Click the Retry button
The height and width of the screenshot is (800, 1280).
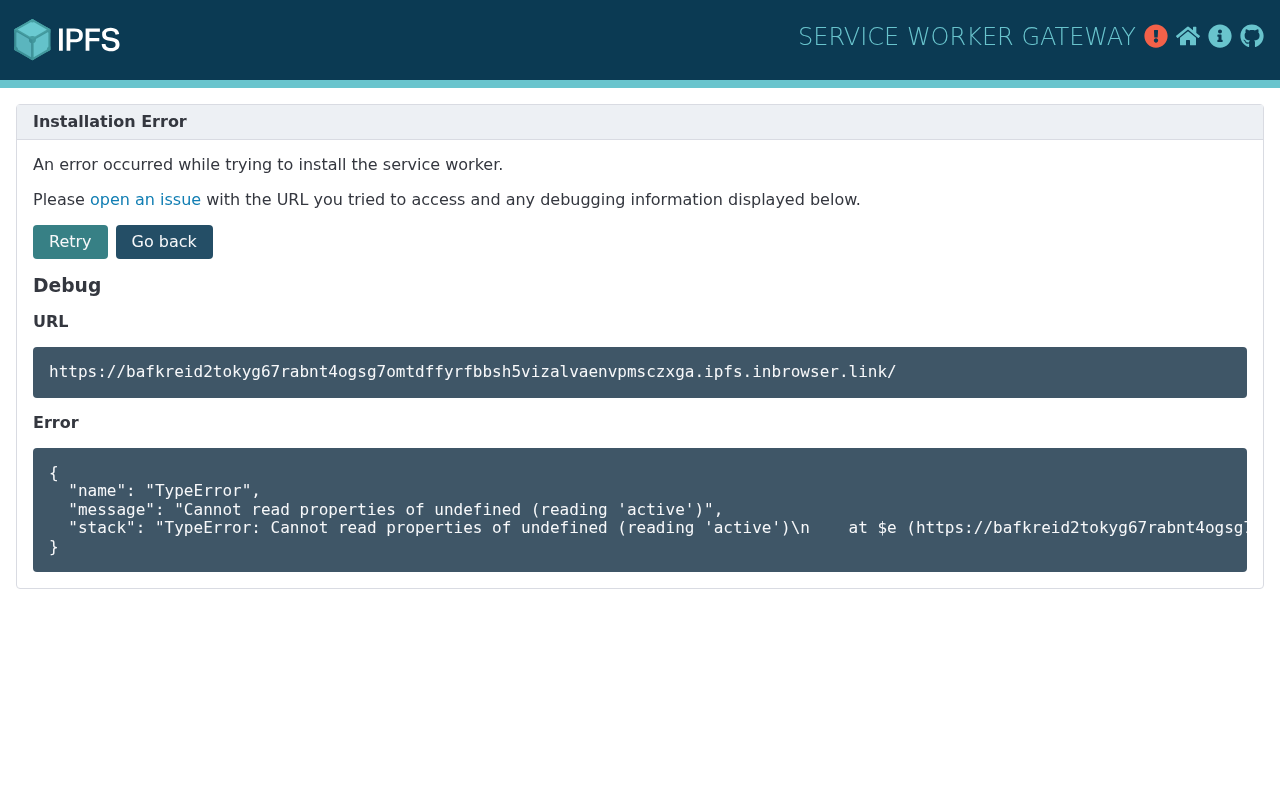[70, 242]
